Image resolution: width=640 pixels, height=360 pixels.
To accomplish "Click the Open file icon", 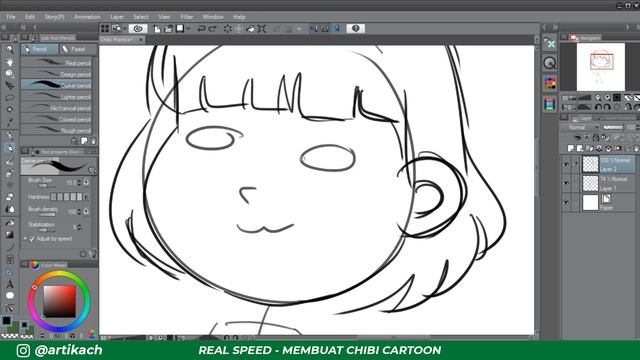I will [x=169, y=29].
